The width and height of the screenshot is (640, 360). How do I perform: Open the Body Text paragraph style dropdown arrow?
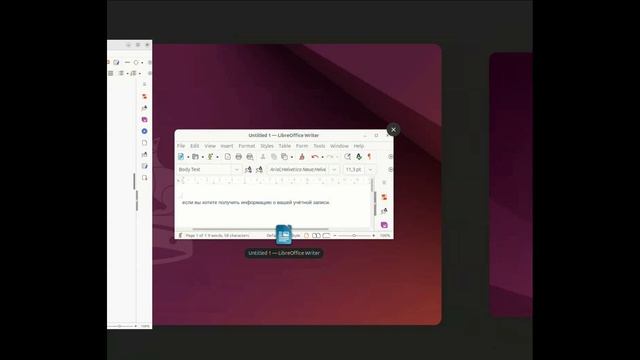click(x=237, y=169)
